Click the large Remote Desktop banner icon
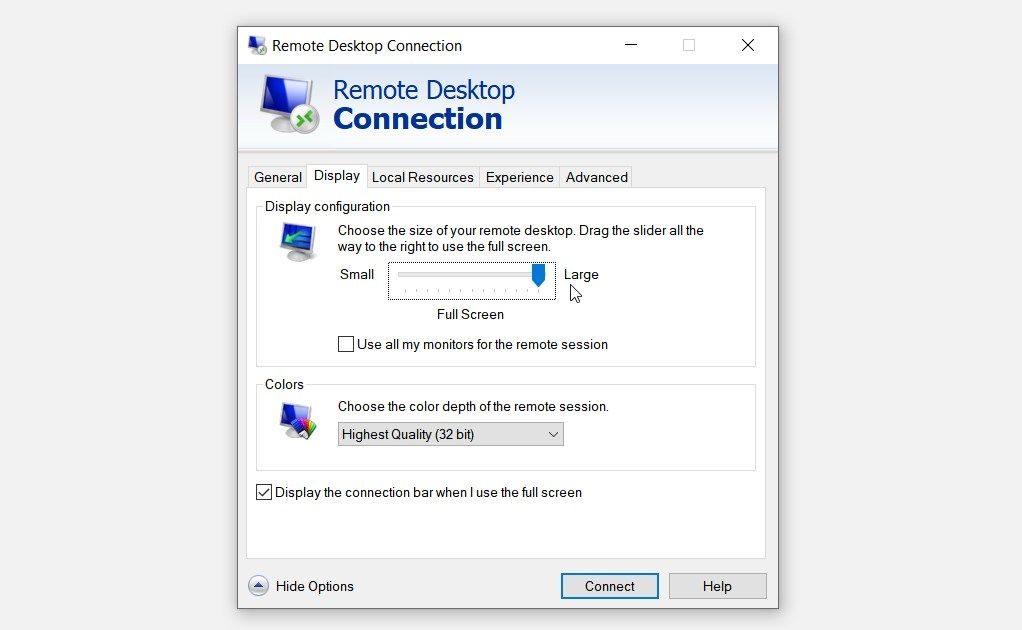 [289, 104]
